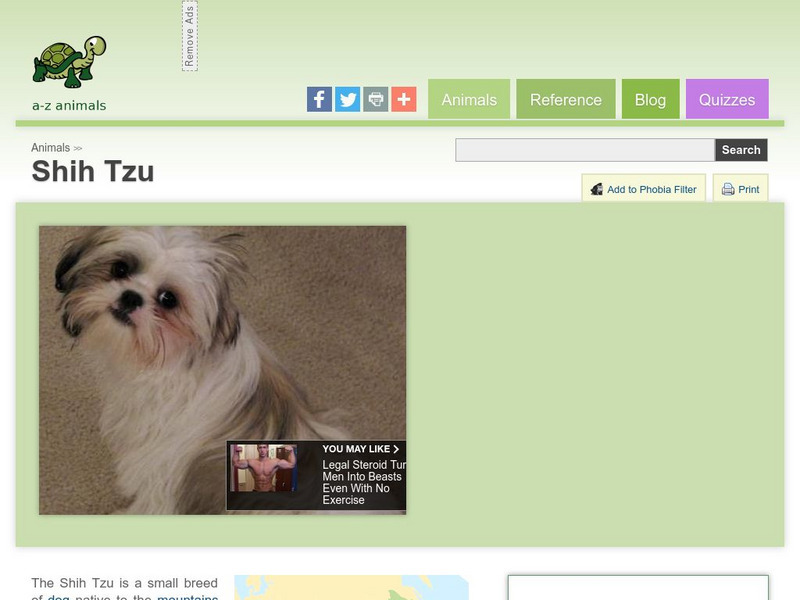
Task: Go to the Blog section
Action: click(651, 99)
